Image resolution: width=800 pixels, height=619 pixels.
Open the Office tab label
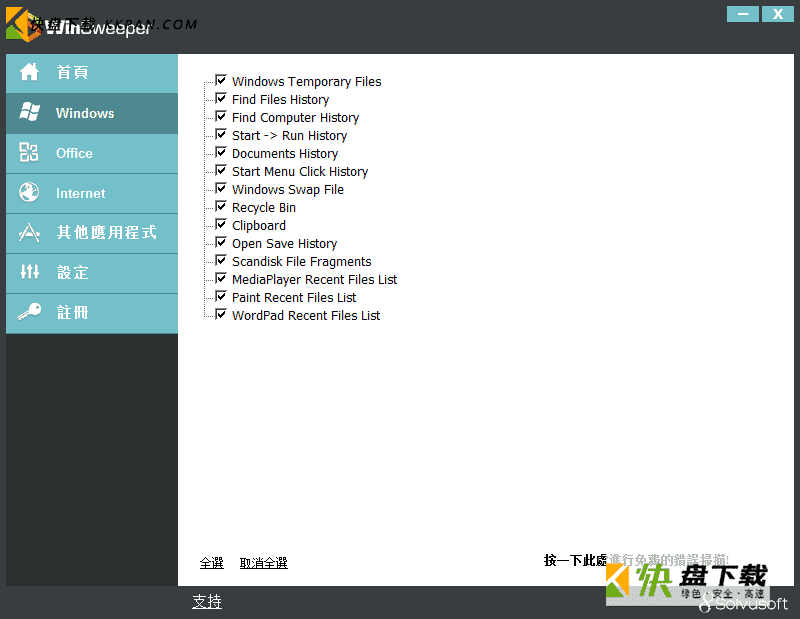74,153
